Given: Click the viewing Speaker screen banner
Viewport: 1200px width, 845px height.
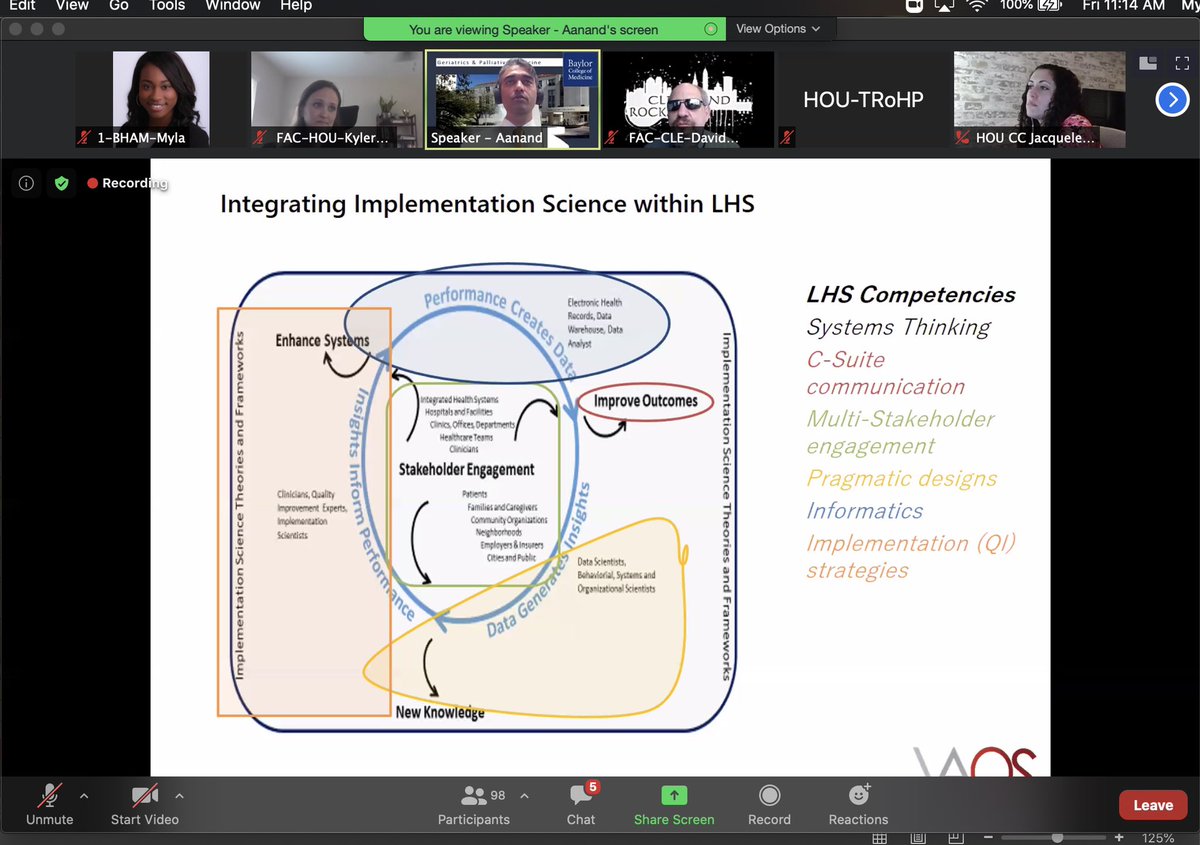Looking at the screenshot, I should coord(544,29).
